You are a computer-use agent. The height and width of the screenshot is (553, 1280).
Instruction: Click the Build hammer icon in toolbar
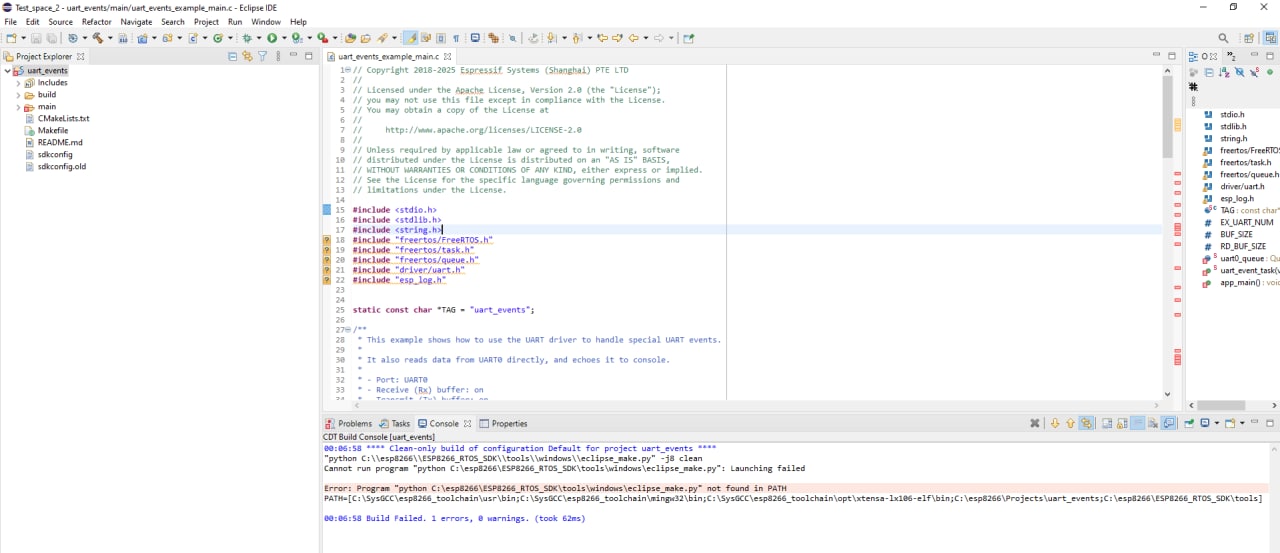click(97, 38)
